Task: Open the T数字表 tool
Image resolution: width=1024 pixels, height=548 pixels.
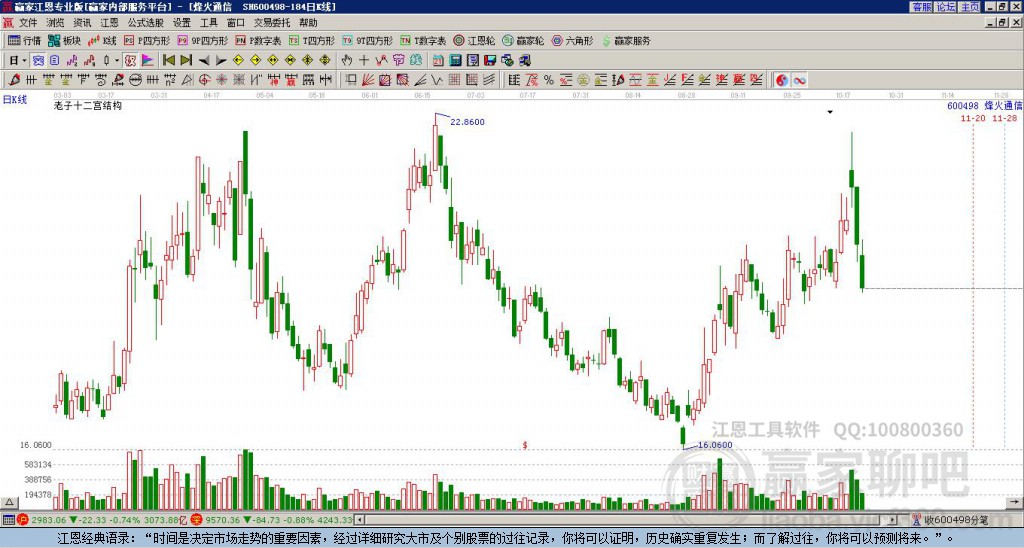Action: click(423, 41)
